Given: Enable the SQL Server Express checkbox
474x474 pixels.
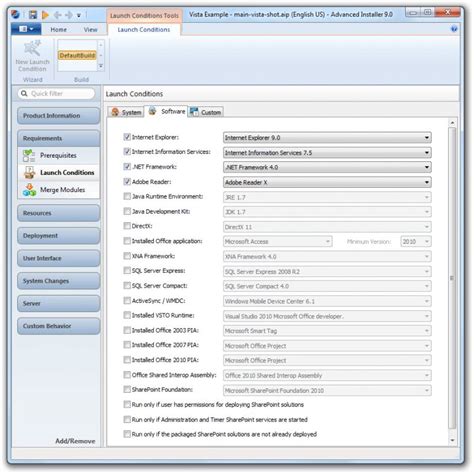Looking at the screenshot, I should pos(127,270).
